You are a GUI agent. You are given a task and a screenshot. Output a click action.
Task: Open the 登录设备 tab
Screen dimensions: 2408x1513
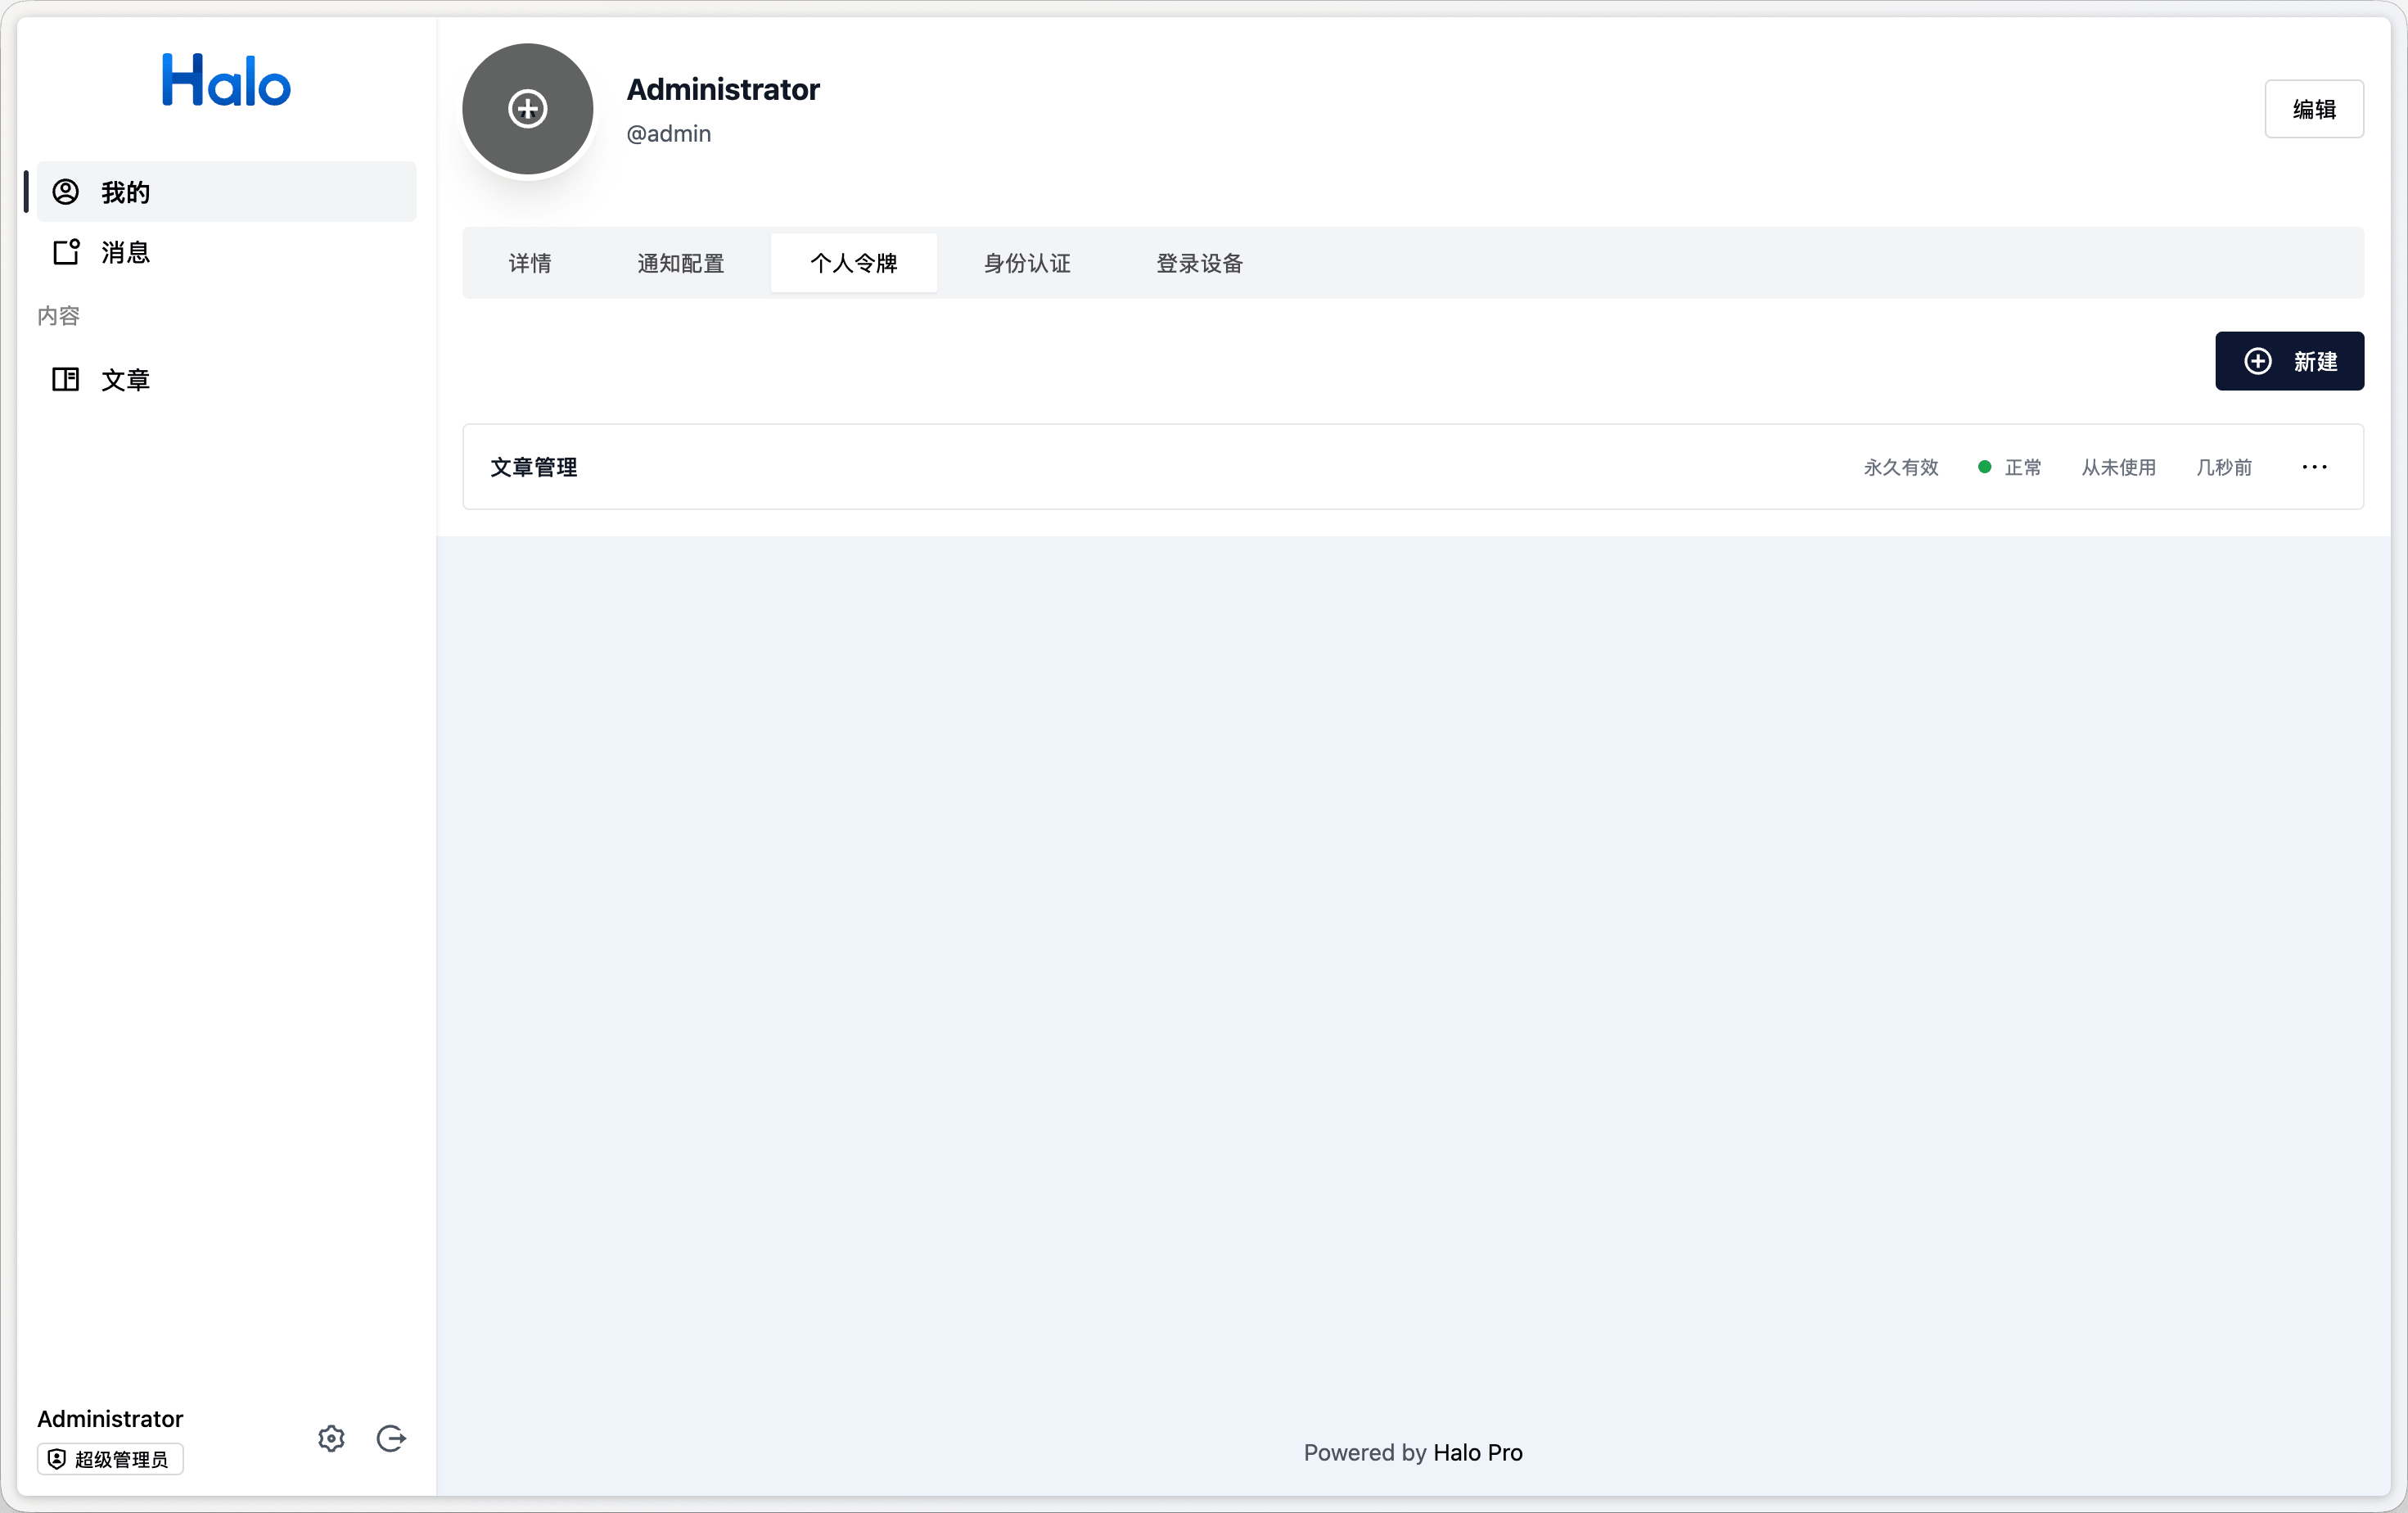(1200, 263)
